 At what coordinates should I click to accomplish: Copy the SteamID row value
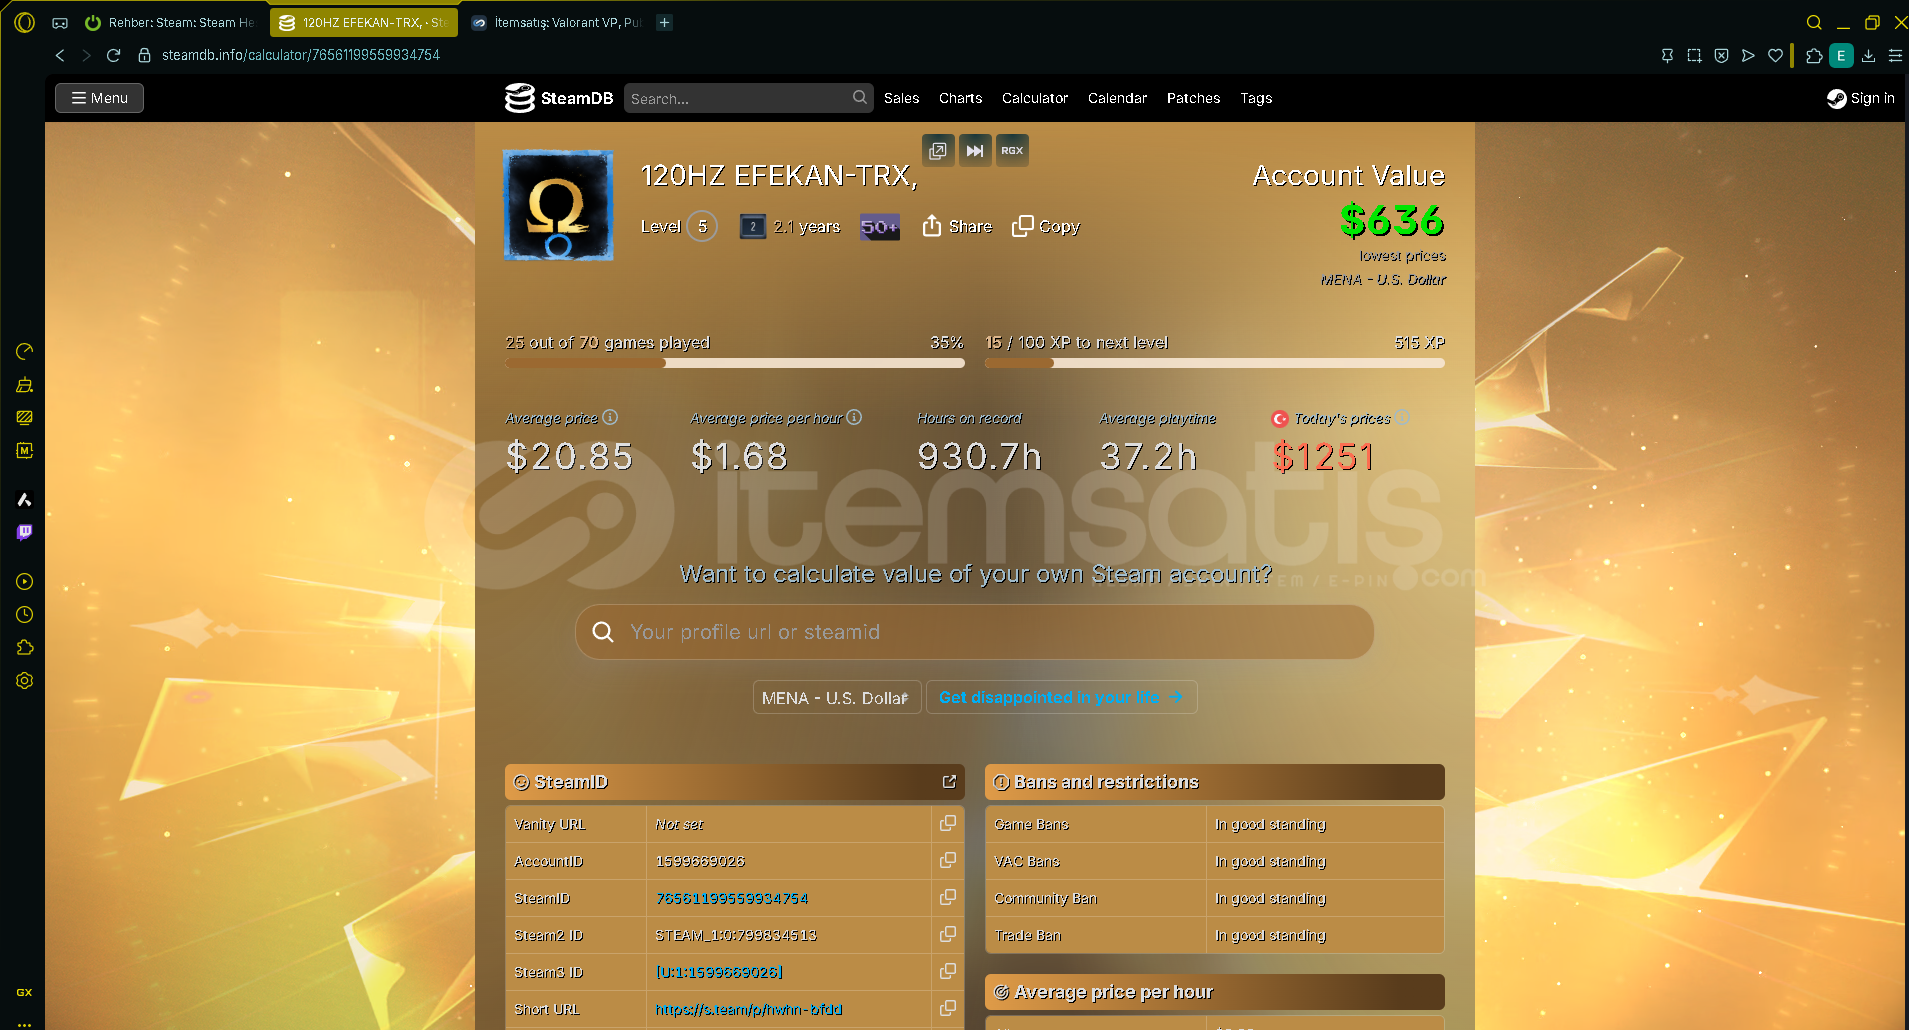point(948,897)
